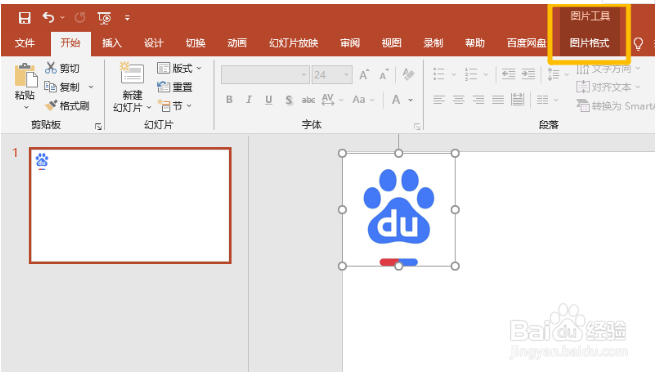665x375 pixels.
Task: Open the 字体 dialog launcher
Action: (x=417, y=126)
